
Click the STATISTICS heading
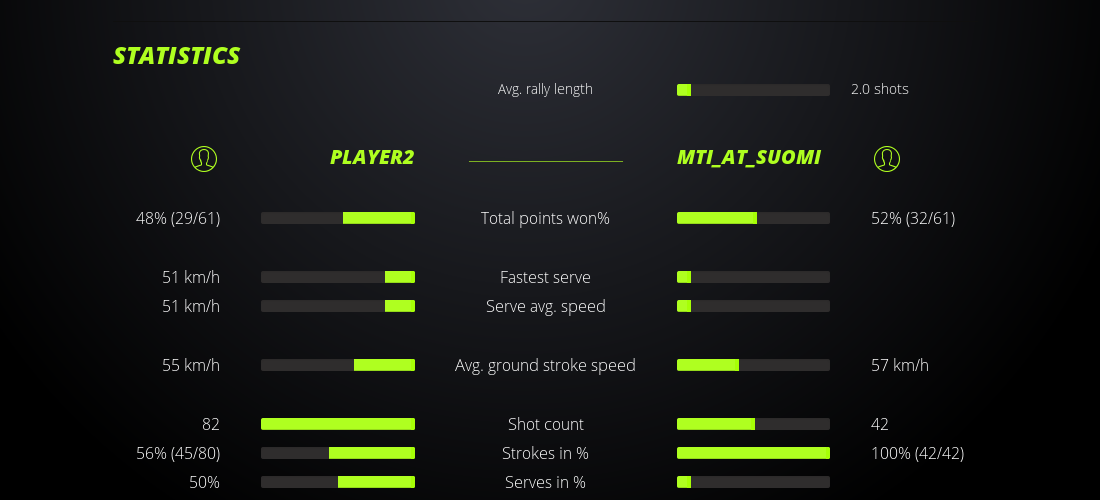[x=177, y=56]
